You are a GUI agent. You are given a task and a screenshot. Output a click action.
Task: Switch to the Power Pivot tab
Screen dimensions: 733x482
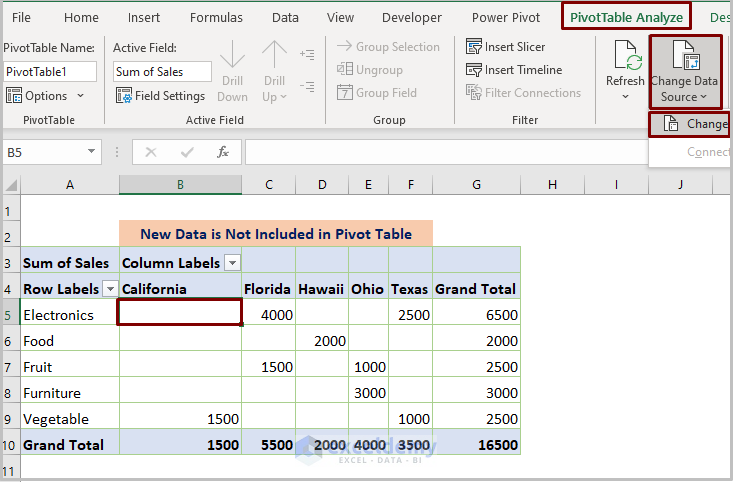coord(505,17)
